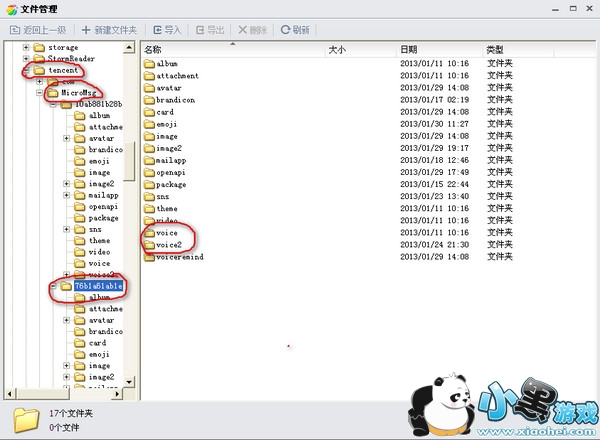Click tree scrollbar down arrow
The image size is (600, 440).
tap(129, 382)
